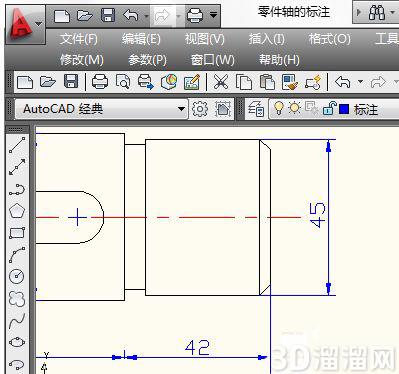399x374 pixels.
Task: Open the AutoCAD application menu button
Action: coord(25,24)
